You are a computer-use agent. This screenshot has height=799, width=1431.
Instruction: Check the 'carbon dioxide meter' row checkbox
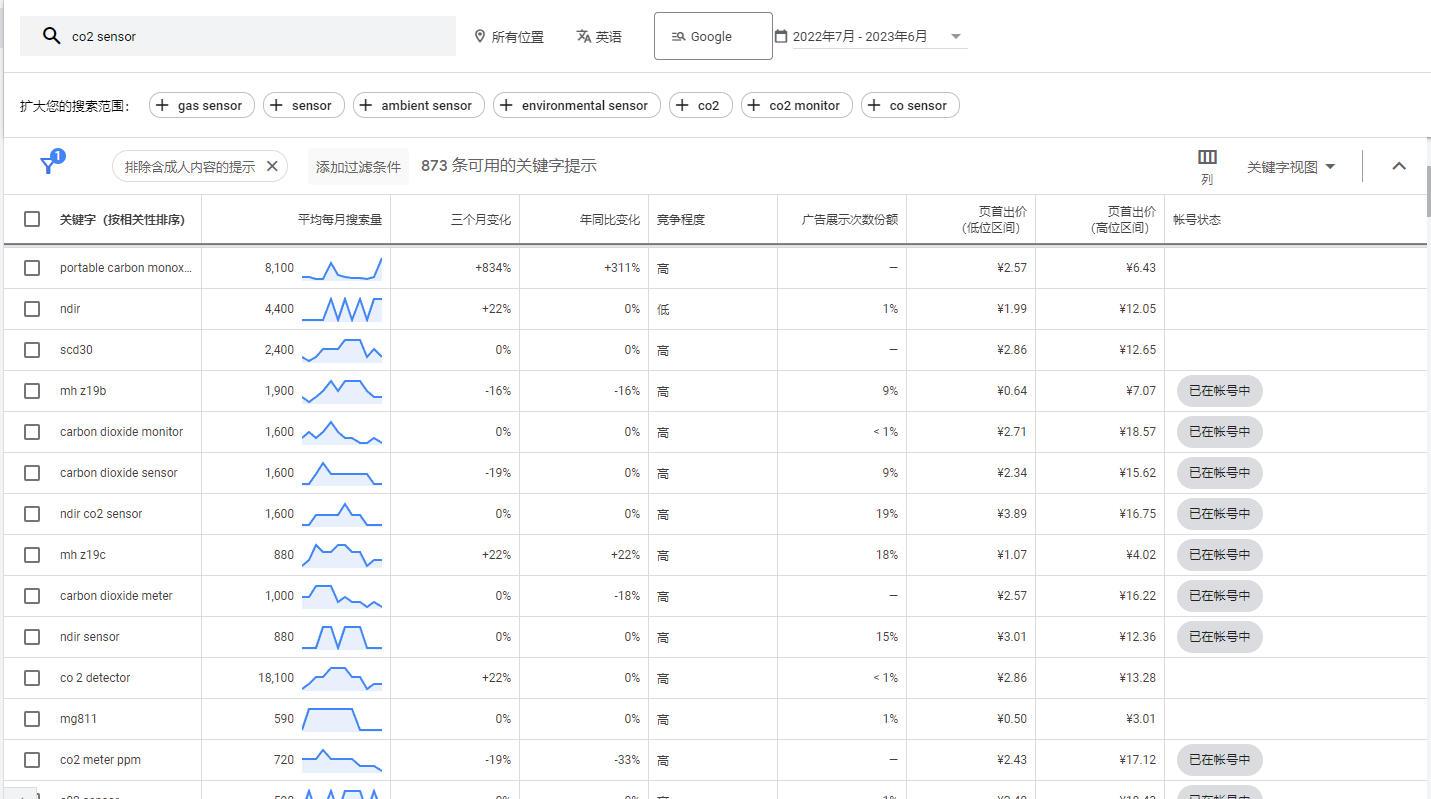click(x=32, y=596)
